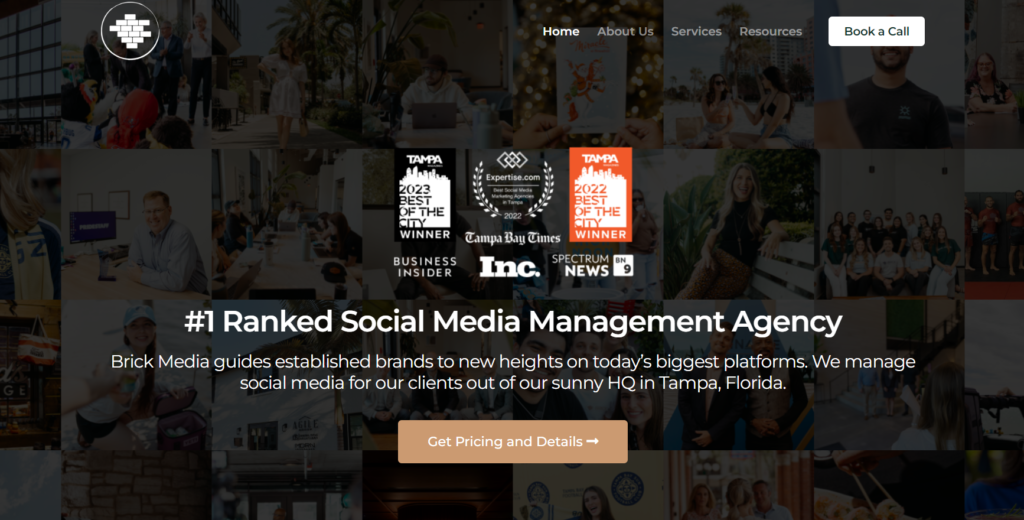
Task: Click the #1 Ranked Social Media Management Agency heading
Action: tap(513, 321)
